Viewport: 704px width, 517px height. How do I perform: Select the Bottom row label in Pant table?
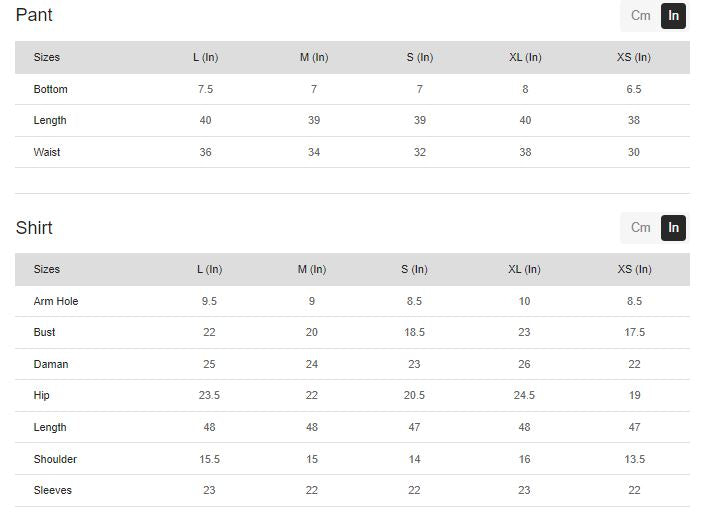coord(51,89)
